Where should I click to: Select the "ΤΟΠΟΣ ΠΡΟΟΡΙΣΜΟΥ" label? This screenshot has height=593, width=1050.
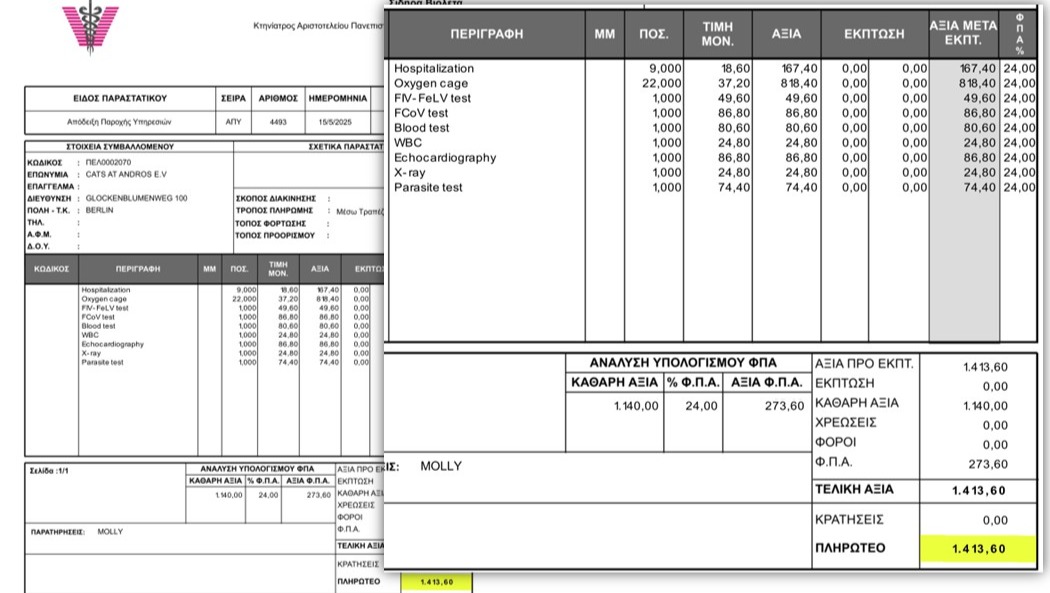point(275,236)
